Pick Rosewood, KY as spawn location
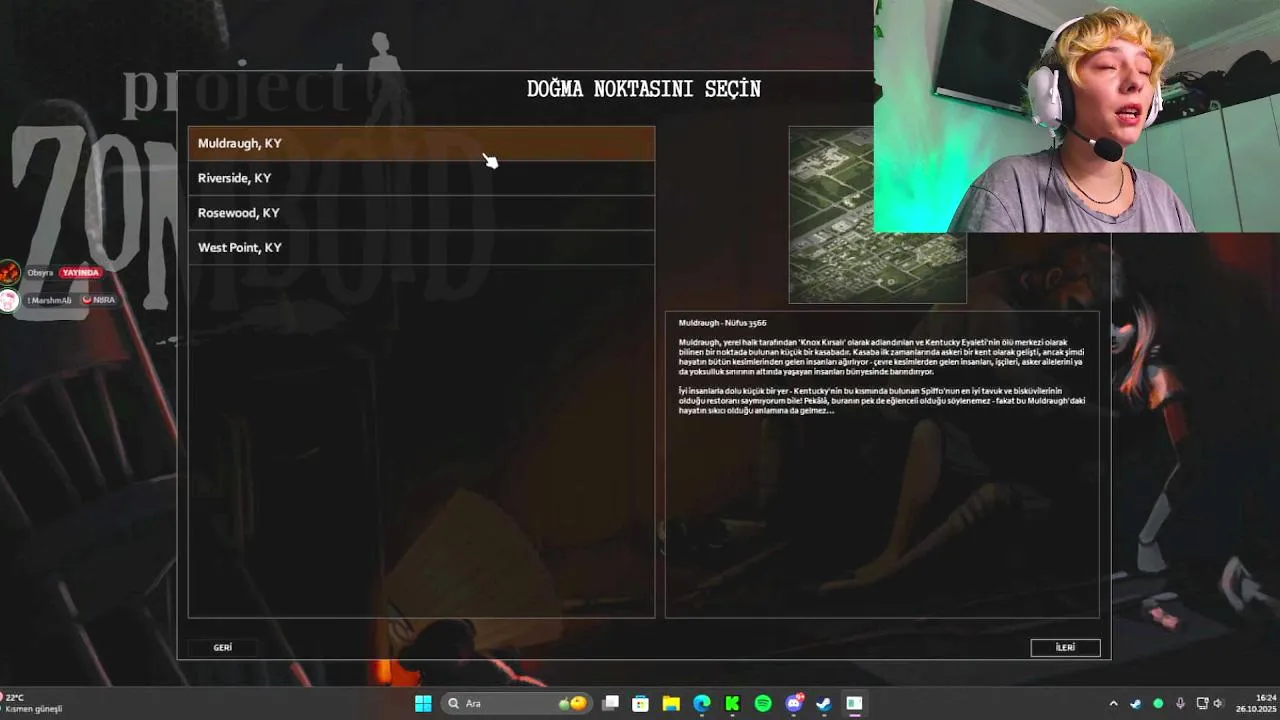The width and height of the screenshot is (1280, 720). (x=421, y=213)
